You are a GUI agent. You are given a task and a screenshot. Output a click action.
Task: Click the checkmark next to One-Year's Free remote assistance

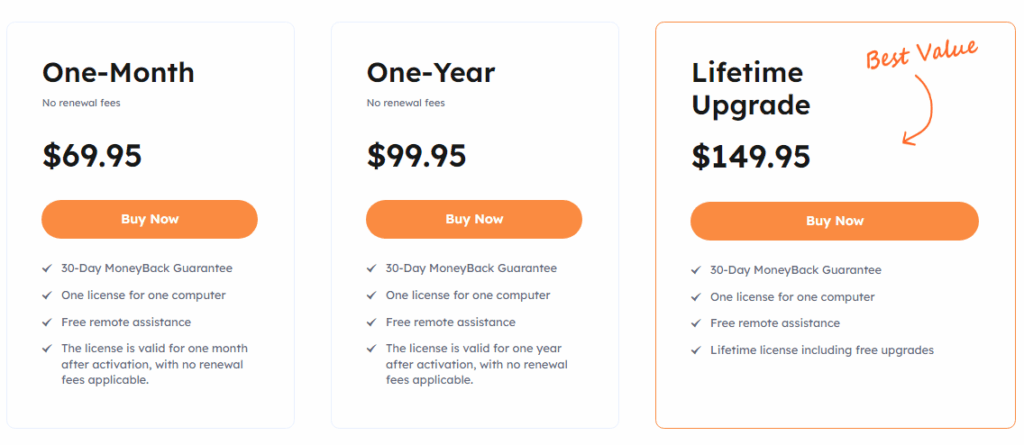(x=372, y=322)
